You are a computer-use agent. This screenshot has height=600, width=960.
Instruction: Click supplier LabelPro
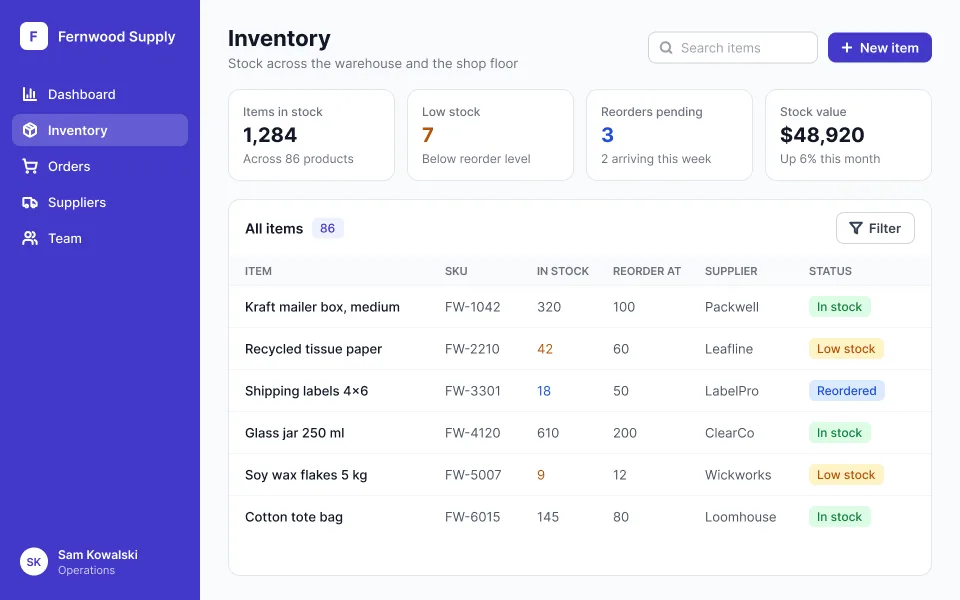point(732,391)
